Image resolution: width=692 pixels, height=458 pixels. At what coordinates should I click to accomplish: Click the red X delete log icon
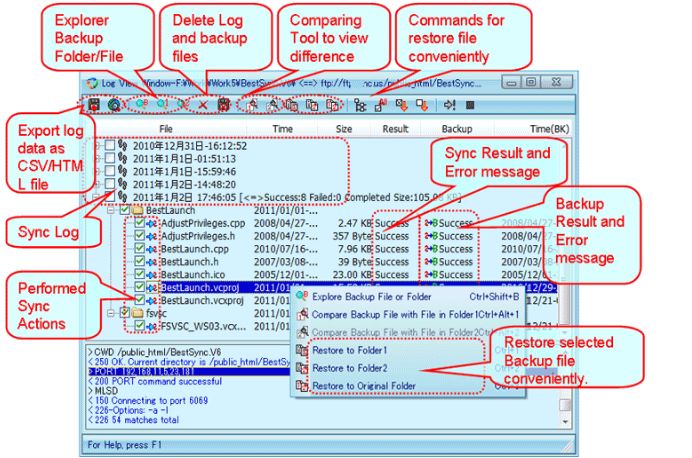tap(203, 104)
